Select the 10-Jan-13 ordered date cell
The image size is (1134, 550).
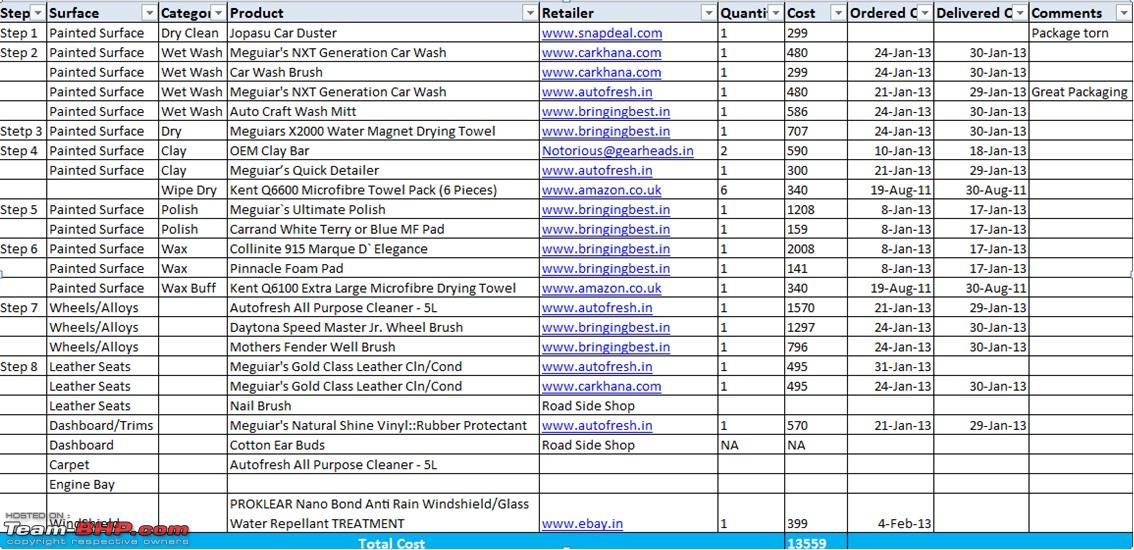(x=890, y=151)
